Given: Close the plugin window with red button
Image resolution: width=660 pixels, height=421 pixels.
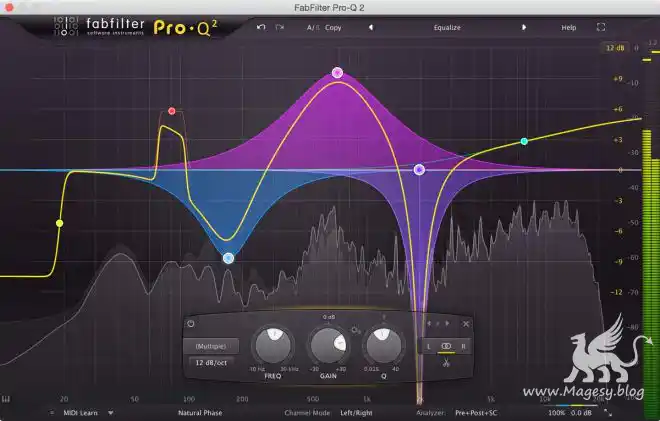Looking at the screenshot, I should point(8,8).
